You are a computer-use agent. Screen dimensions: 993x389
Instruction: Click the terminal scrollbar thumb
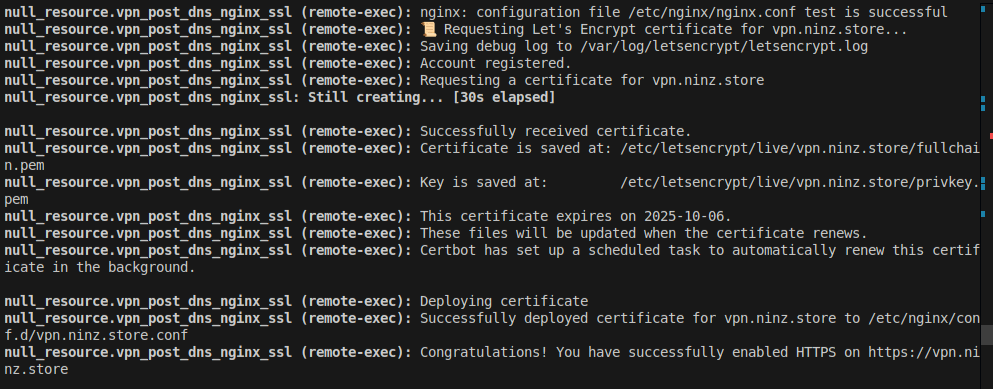coord(987,335)
